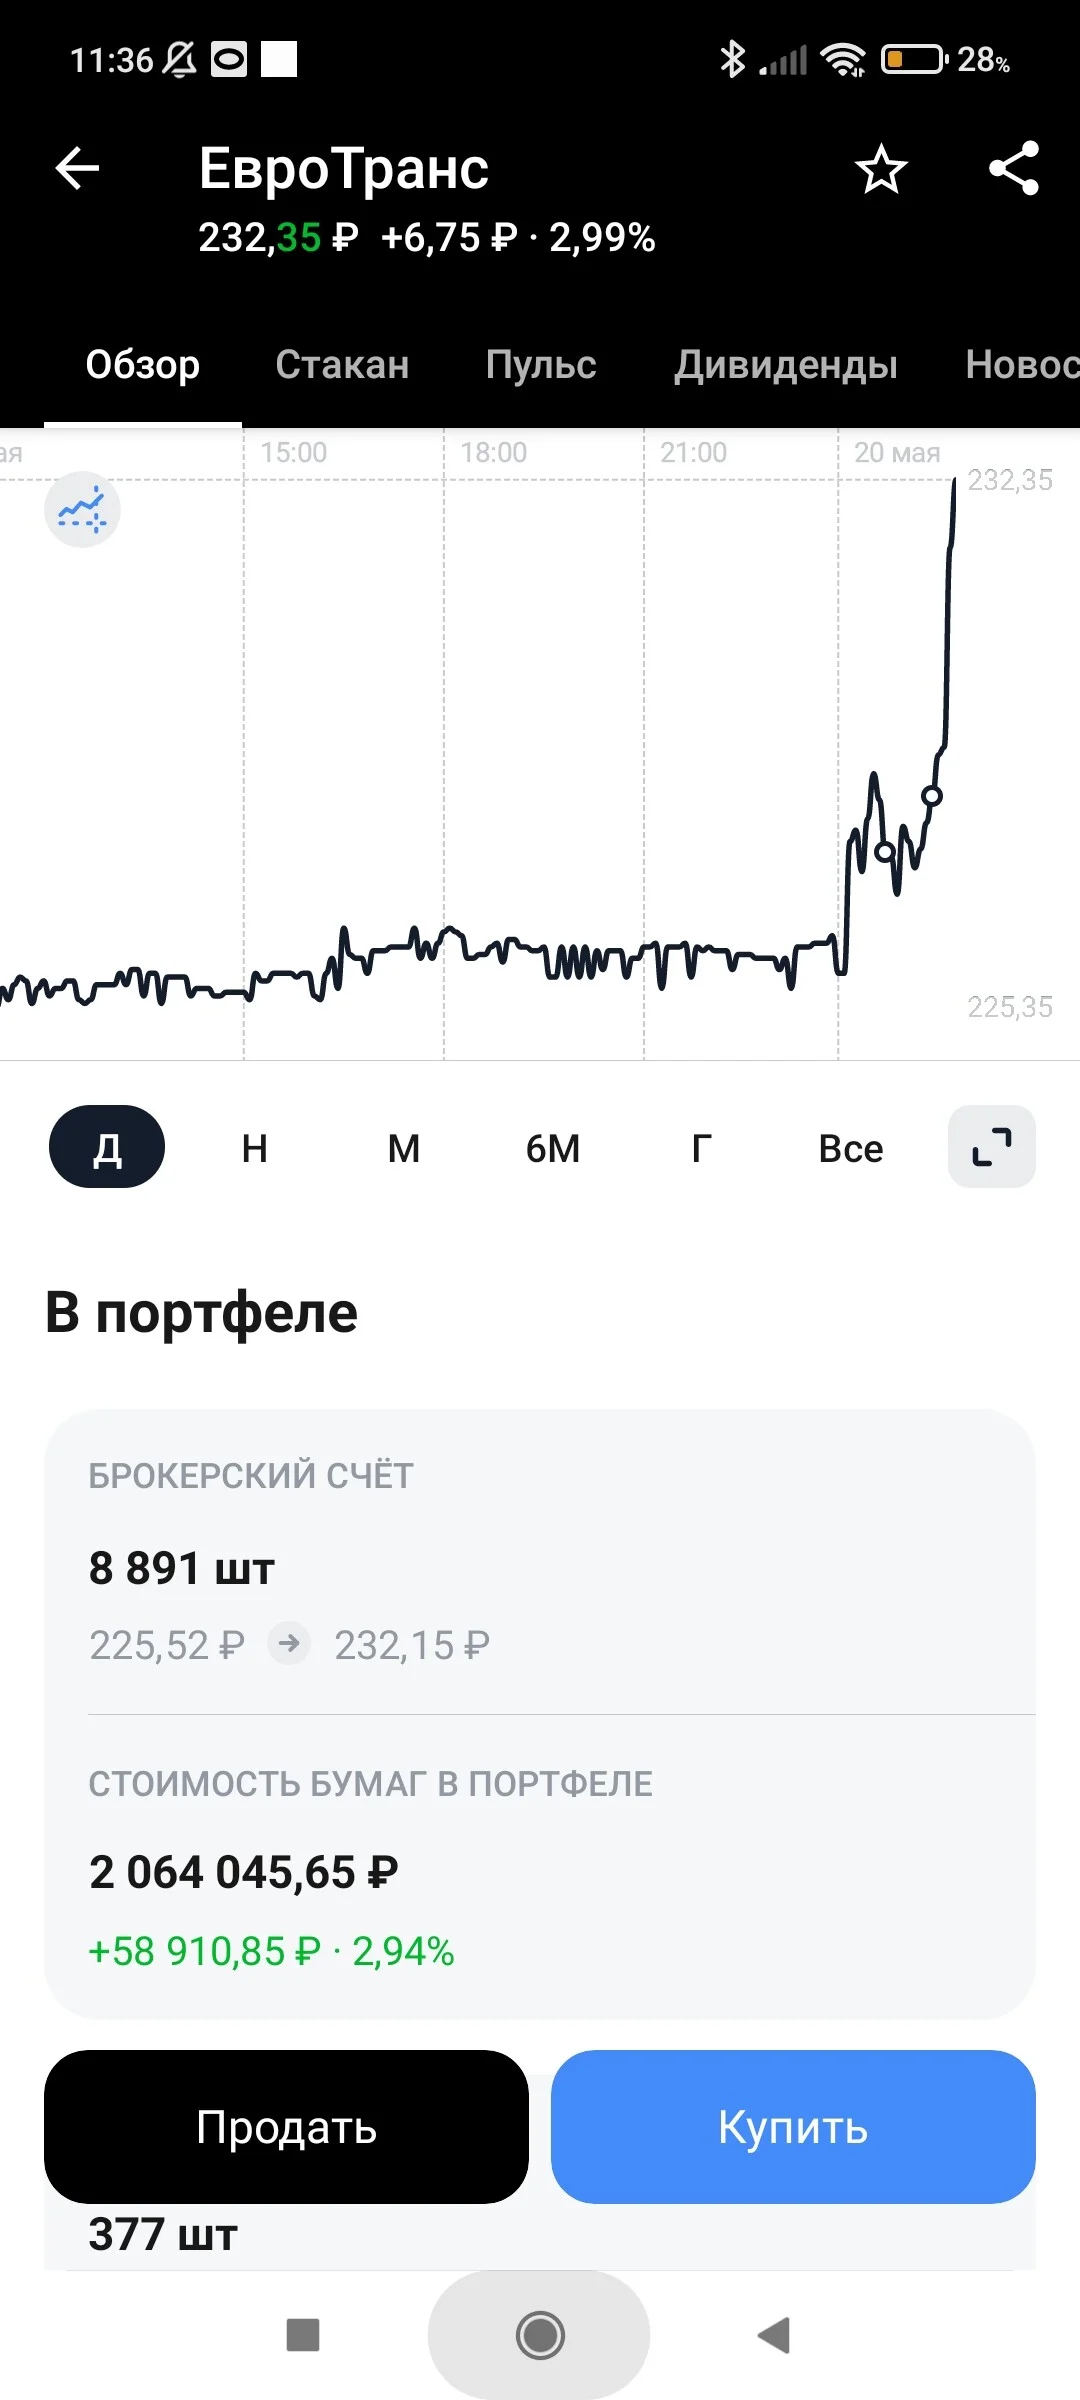Select the Н week period
1080x2400 pixels.
[255, 1148]
